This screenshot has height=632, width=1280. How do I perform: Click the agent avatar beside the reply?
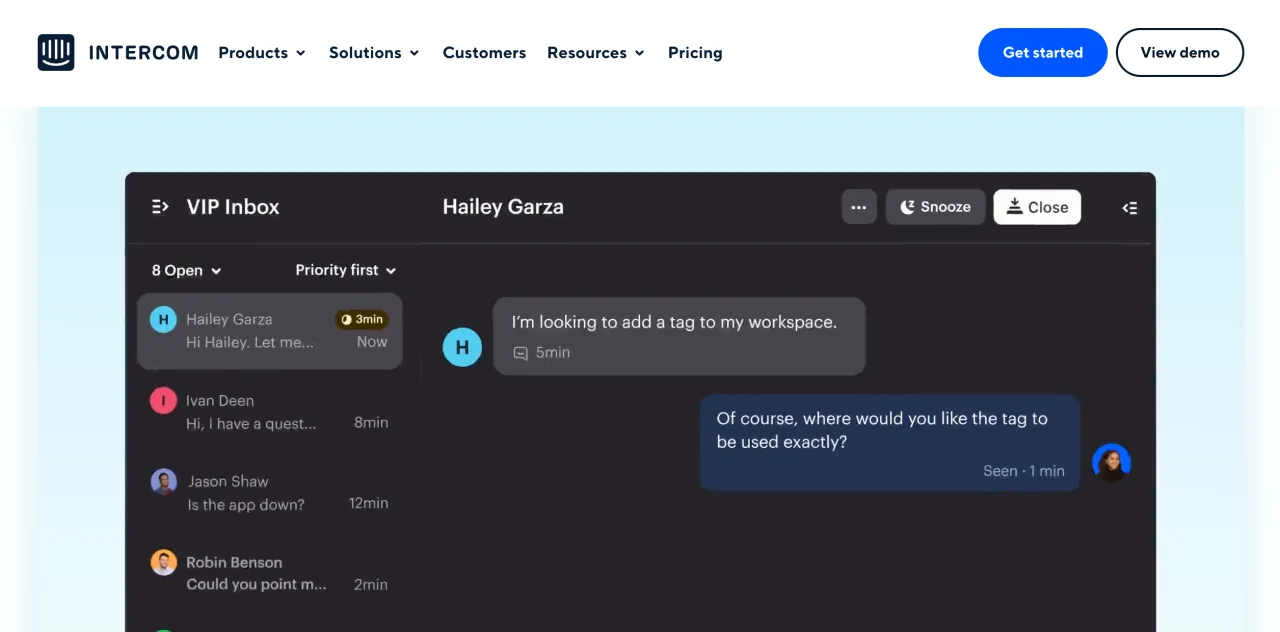[x=1111, y=463]
